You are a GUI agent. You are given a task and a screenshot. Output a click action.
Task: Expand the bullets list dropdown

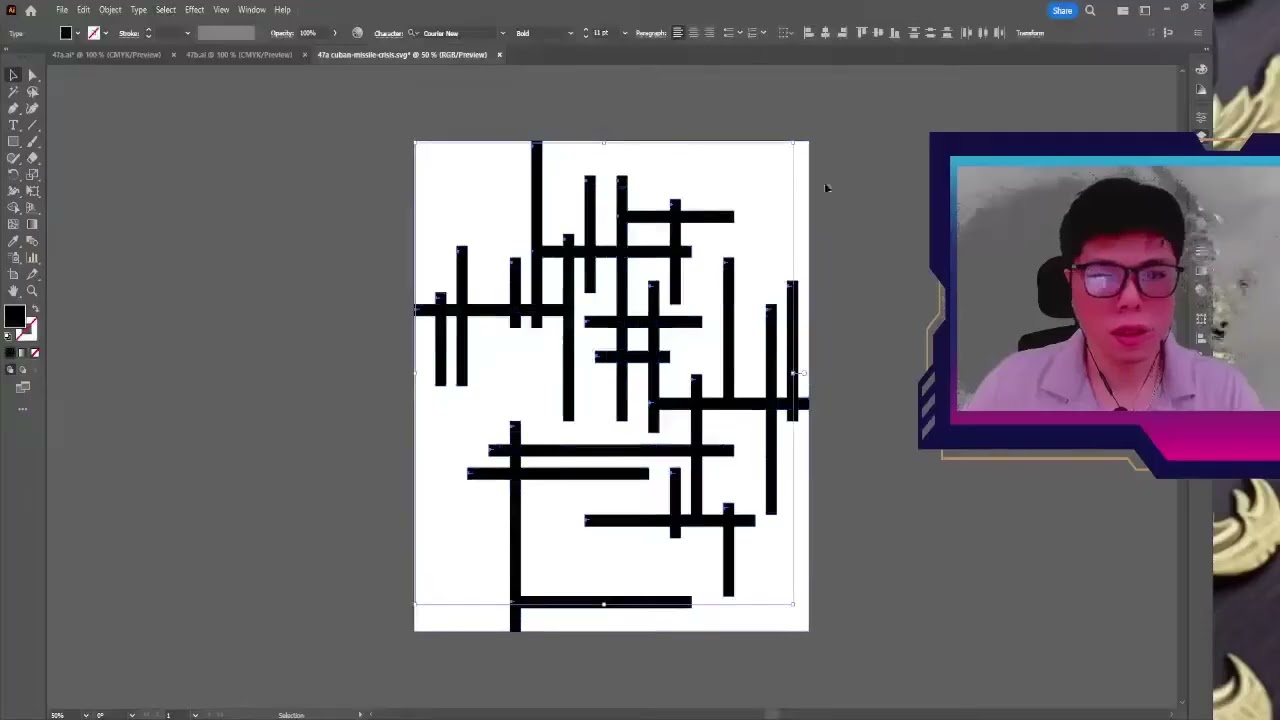point(738,33)
